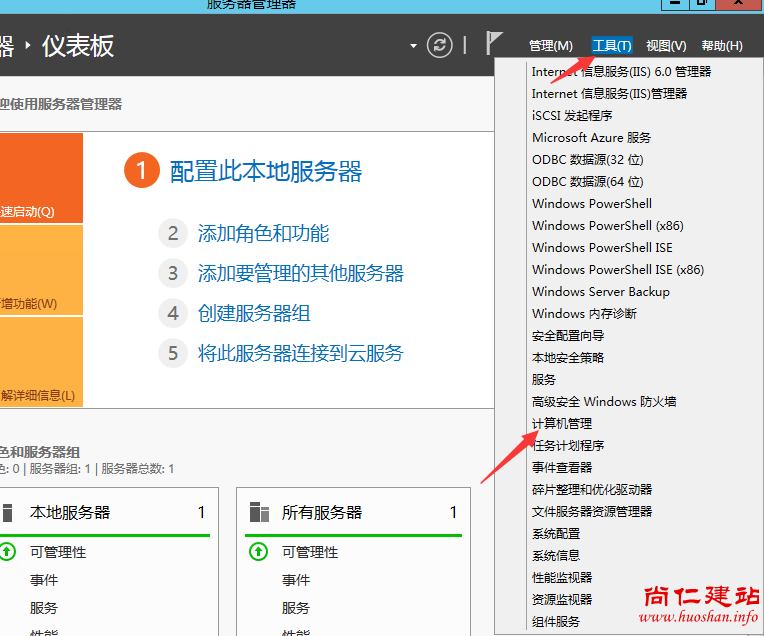Click 将此服务器连接到云服务 link
Viewport: 764px width, 636px height.
coord(300,354)
